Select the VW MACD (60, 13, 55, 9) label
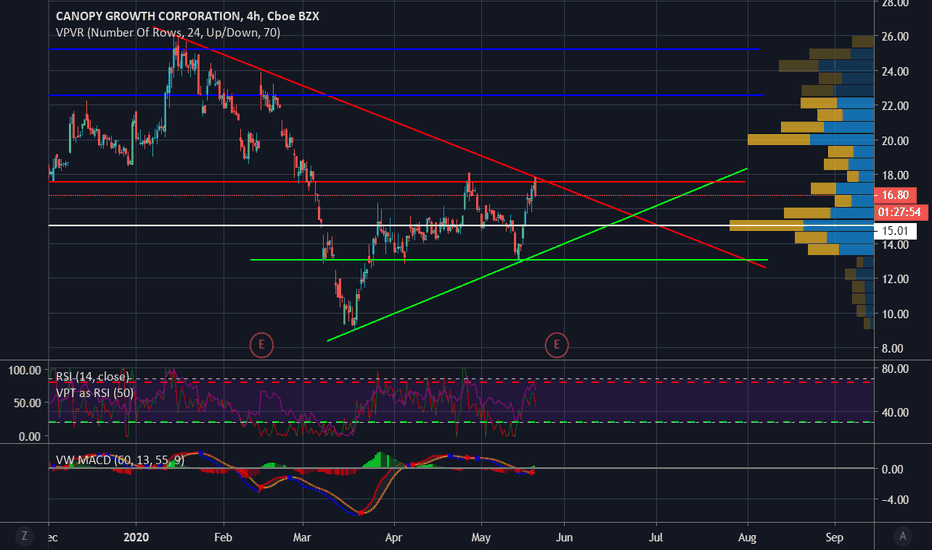 pyautogui.click(x=120, y=460)
